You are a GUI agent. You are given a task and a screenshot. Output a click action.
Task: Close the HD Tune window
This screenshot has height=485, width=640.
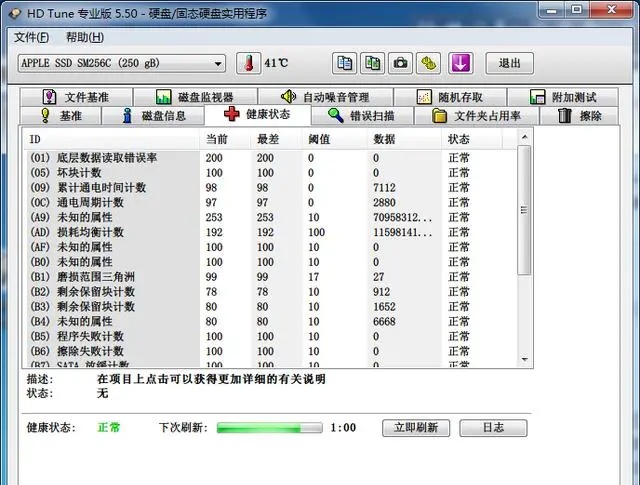[x=611, y=10]
